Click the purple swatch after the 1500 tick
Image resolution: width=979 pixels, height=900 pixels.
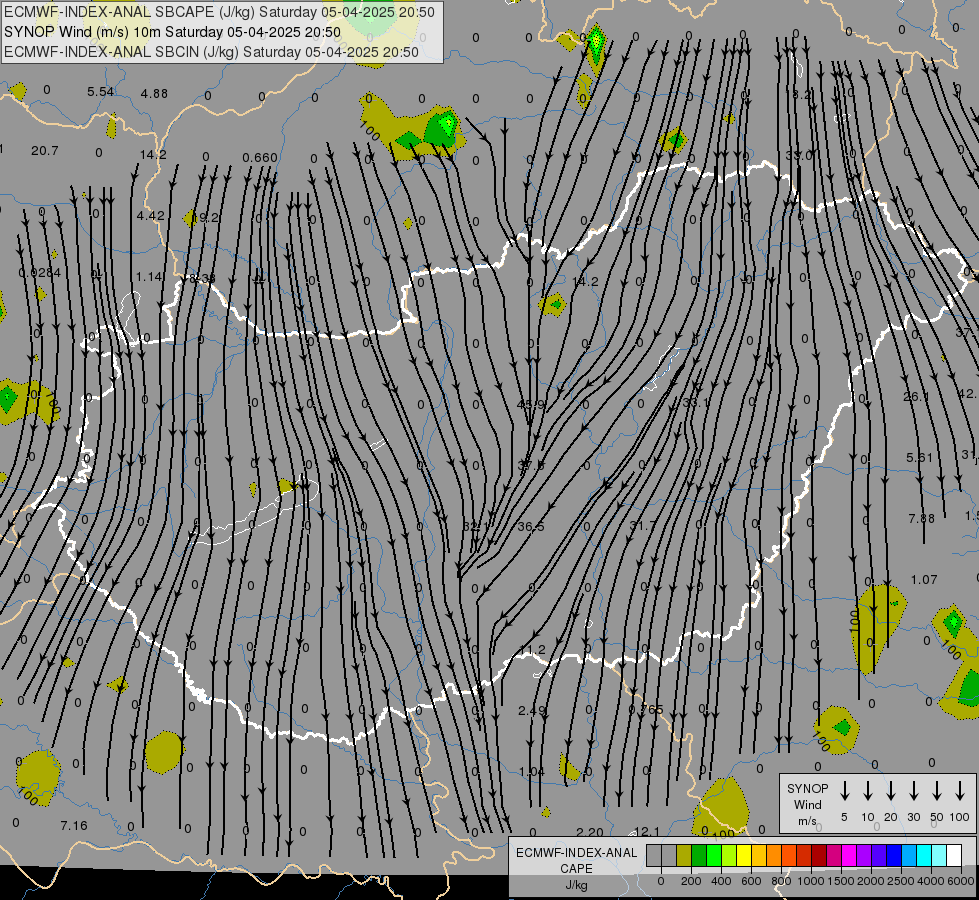pos(863,855)
